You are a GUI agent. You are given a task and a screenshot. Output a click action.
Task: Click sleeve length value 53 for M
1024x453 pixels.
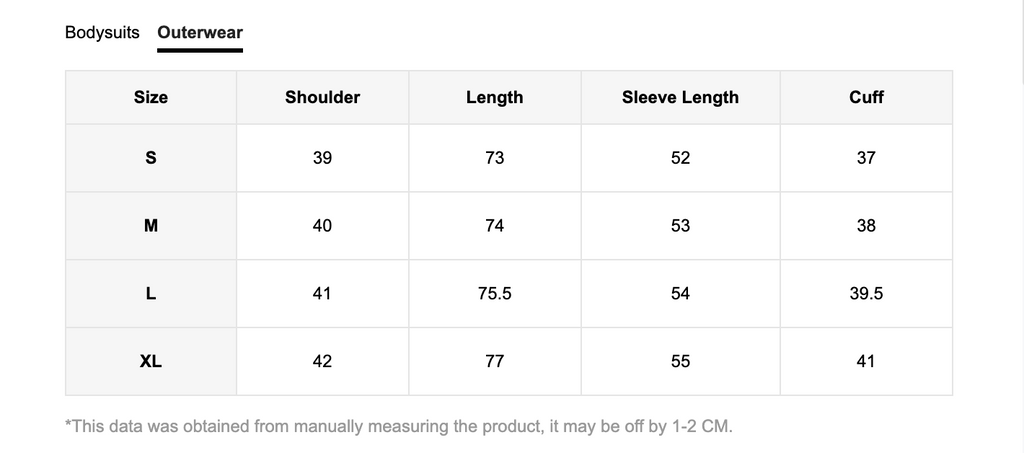point(680,226)
